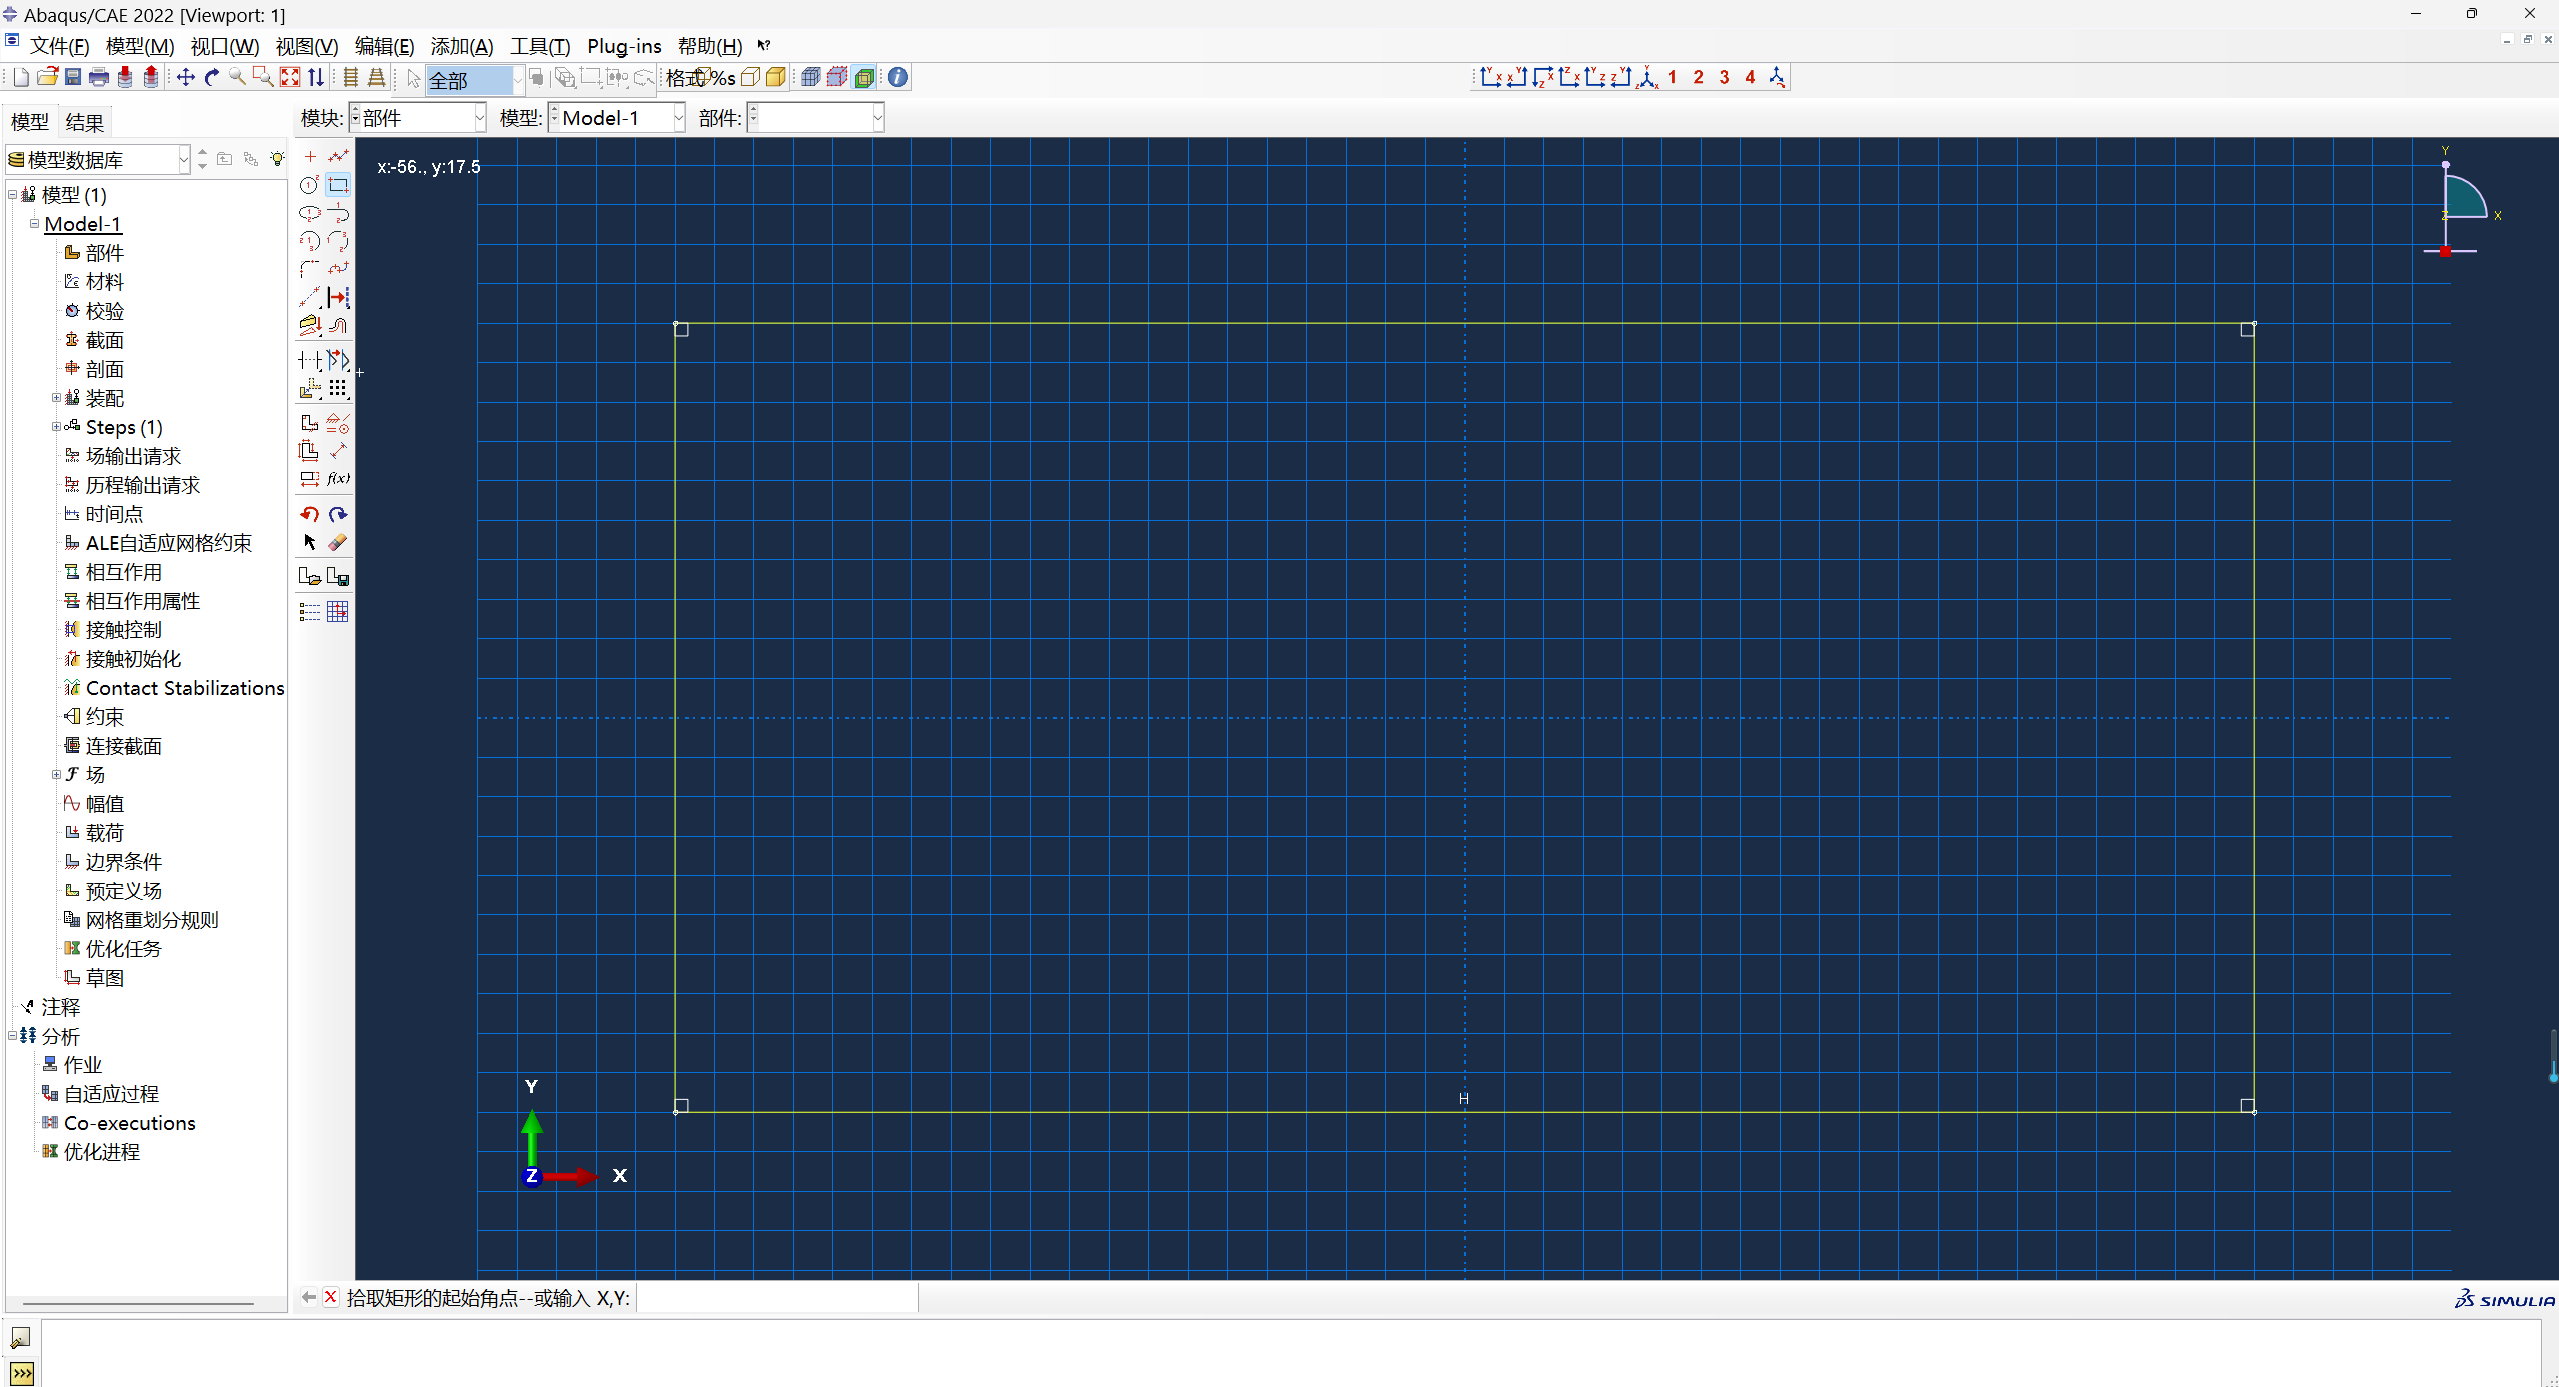Select the 作业 tree item
This screenshot has height=1387, width=2559.
point(82,1065)
